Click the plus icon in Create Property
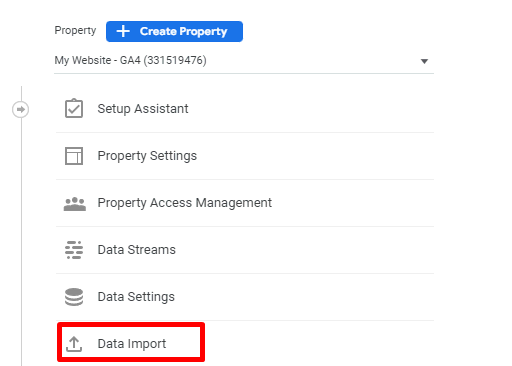The height and width of the screenshot is (366, 512). pyautogui.click(x=123, y=31)
